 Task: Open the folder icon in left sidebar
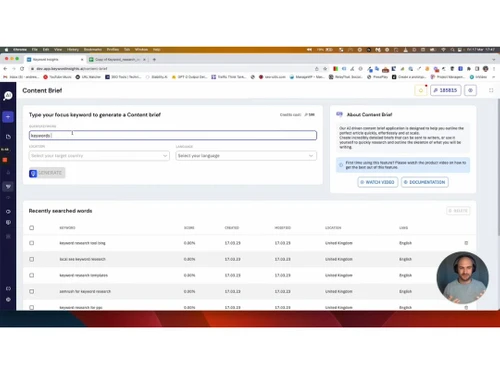pyautogui.click(x=8, y=137)
